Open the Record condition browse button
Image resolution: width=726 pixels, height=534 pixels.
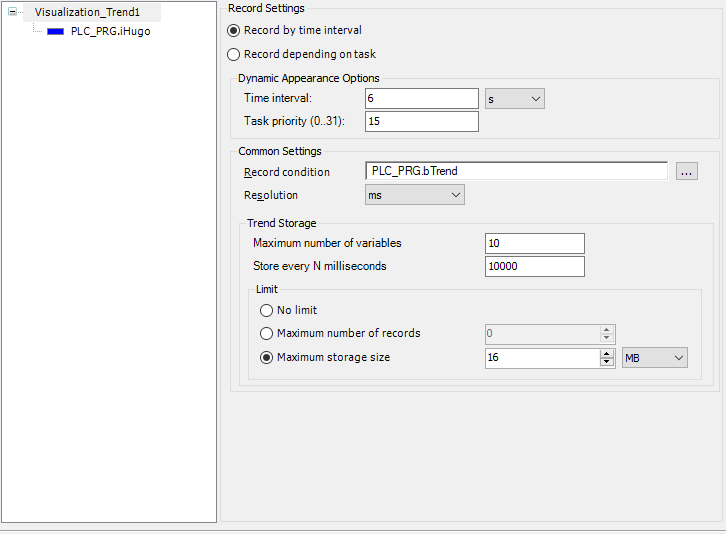click(687, 171)
